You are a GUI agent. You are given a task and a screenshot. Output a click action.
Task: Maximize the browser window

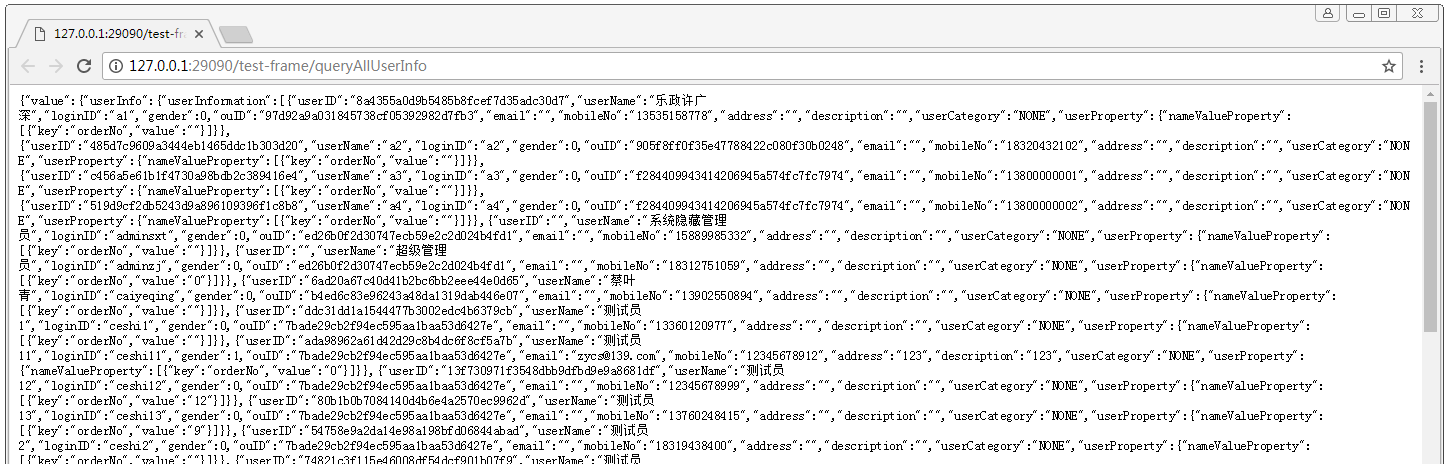click(1384, 13)
